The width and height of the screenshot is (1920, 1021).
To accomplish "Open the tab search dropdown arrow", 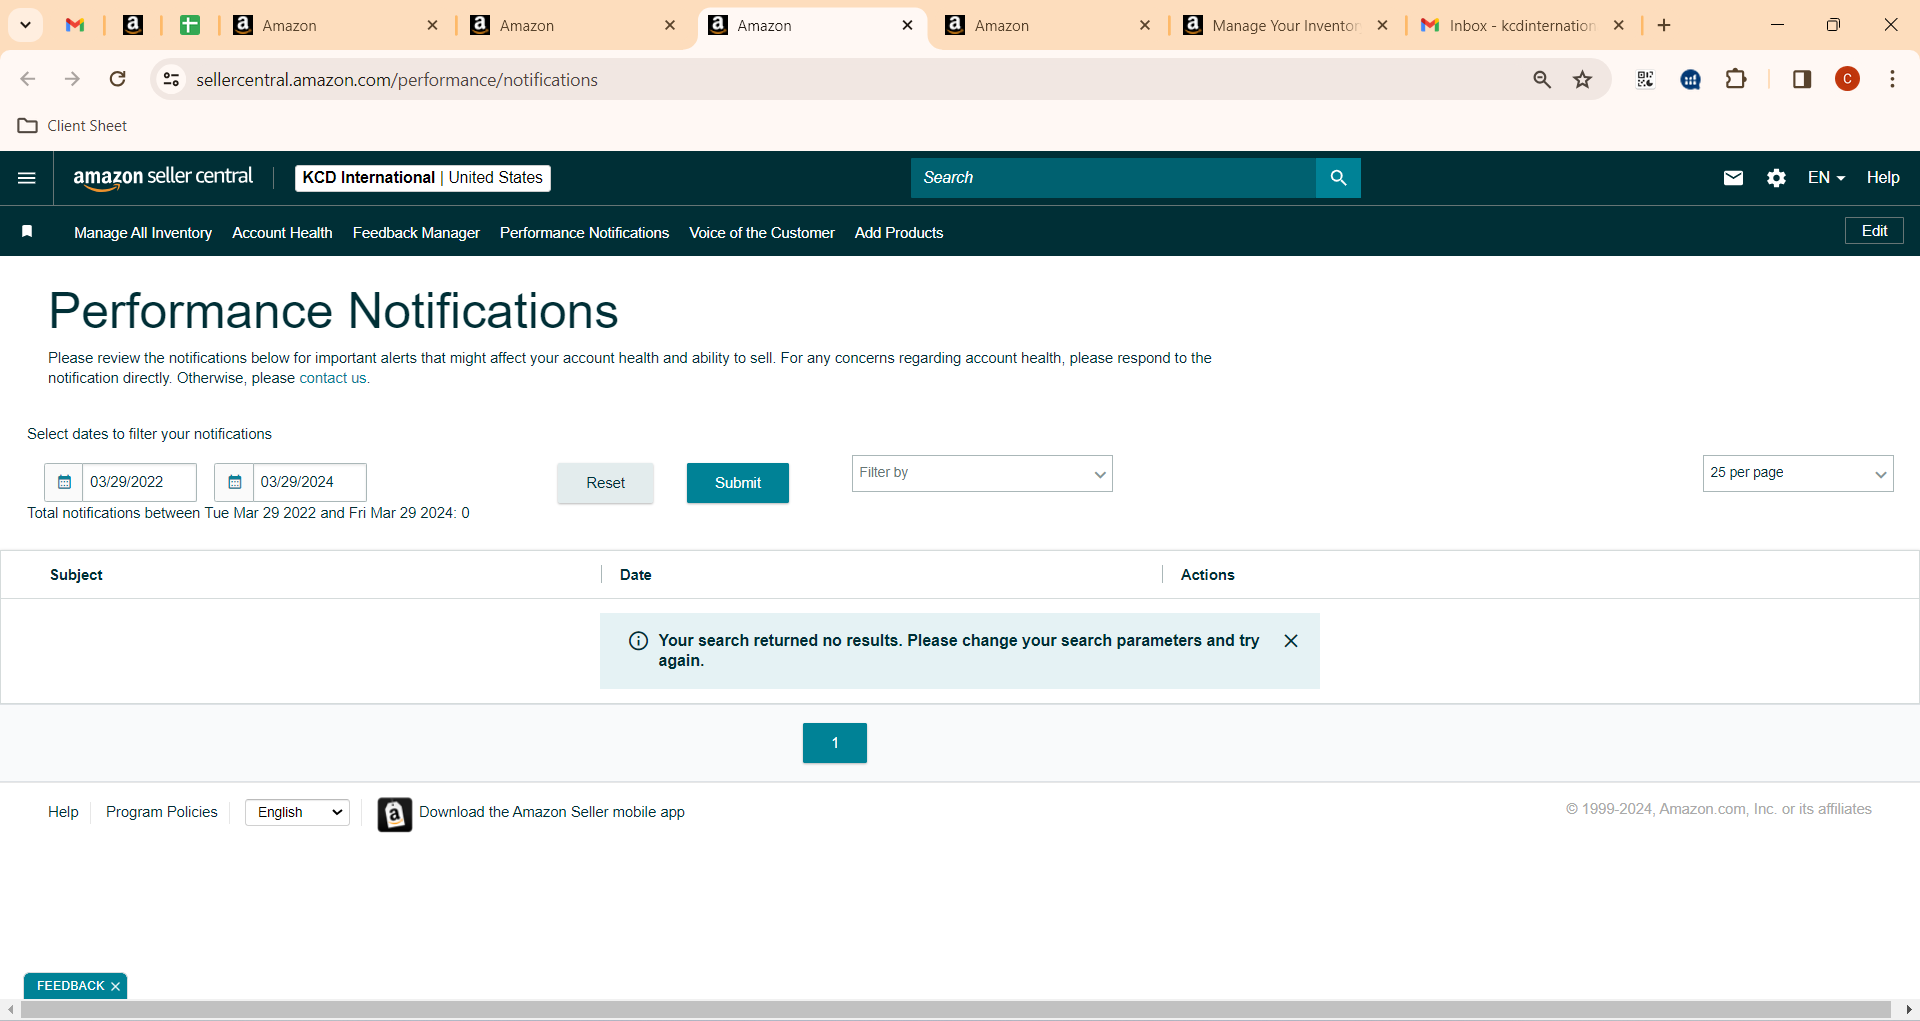I will [x=25, y=25].
